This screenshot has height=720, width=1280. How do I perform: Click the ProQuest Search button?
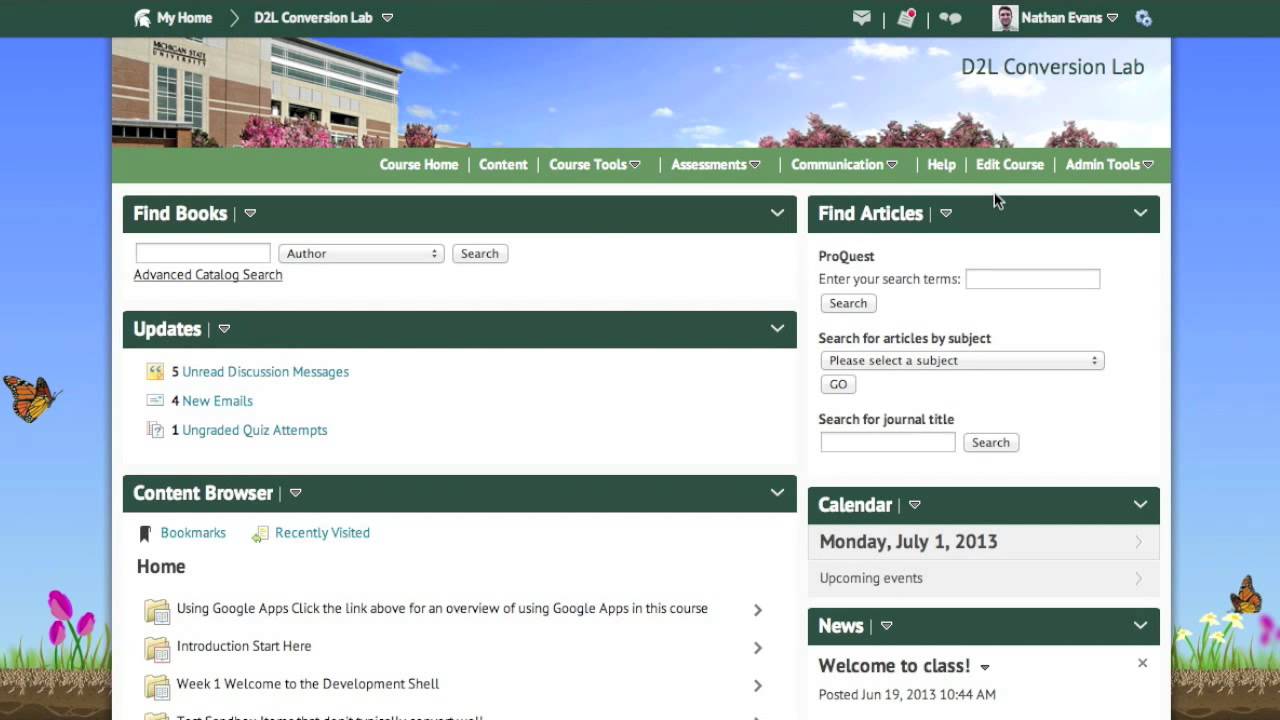(x=848, y=304)
